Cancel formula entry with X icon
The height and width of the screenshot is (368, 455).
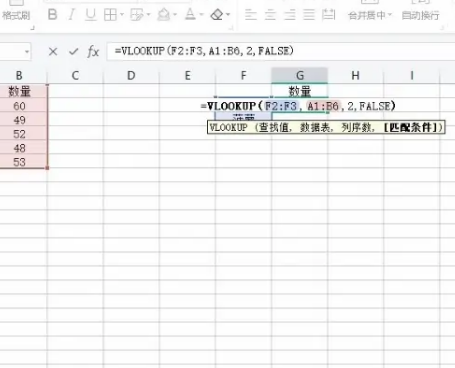(x=53, y=51)
